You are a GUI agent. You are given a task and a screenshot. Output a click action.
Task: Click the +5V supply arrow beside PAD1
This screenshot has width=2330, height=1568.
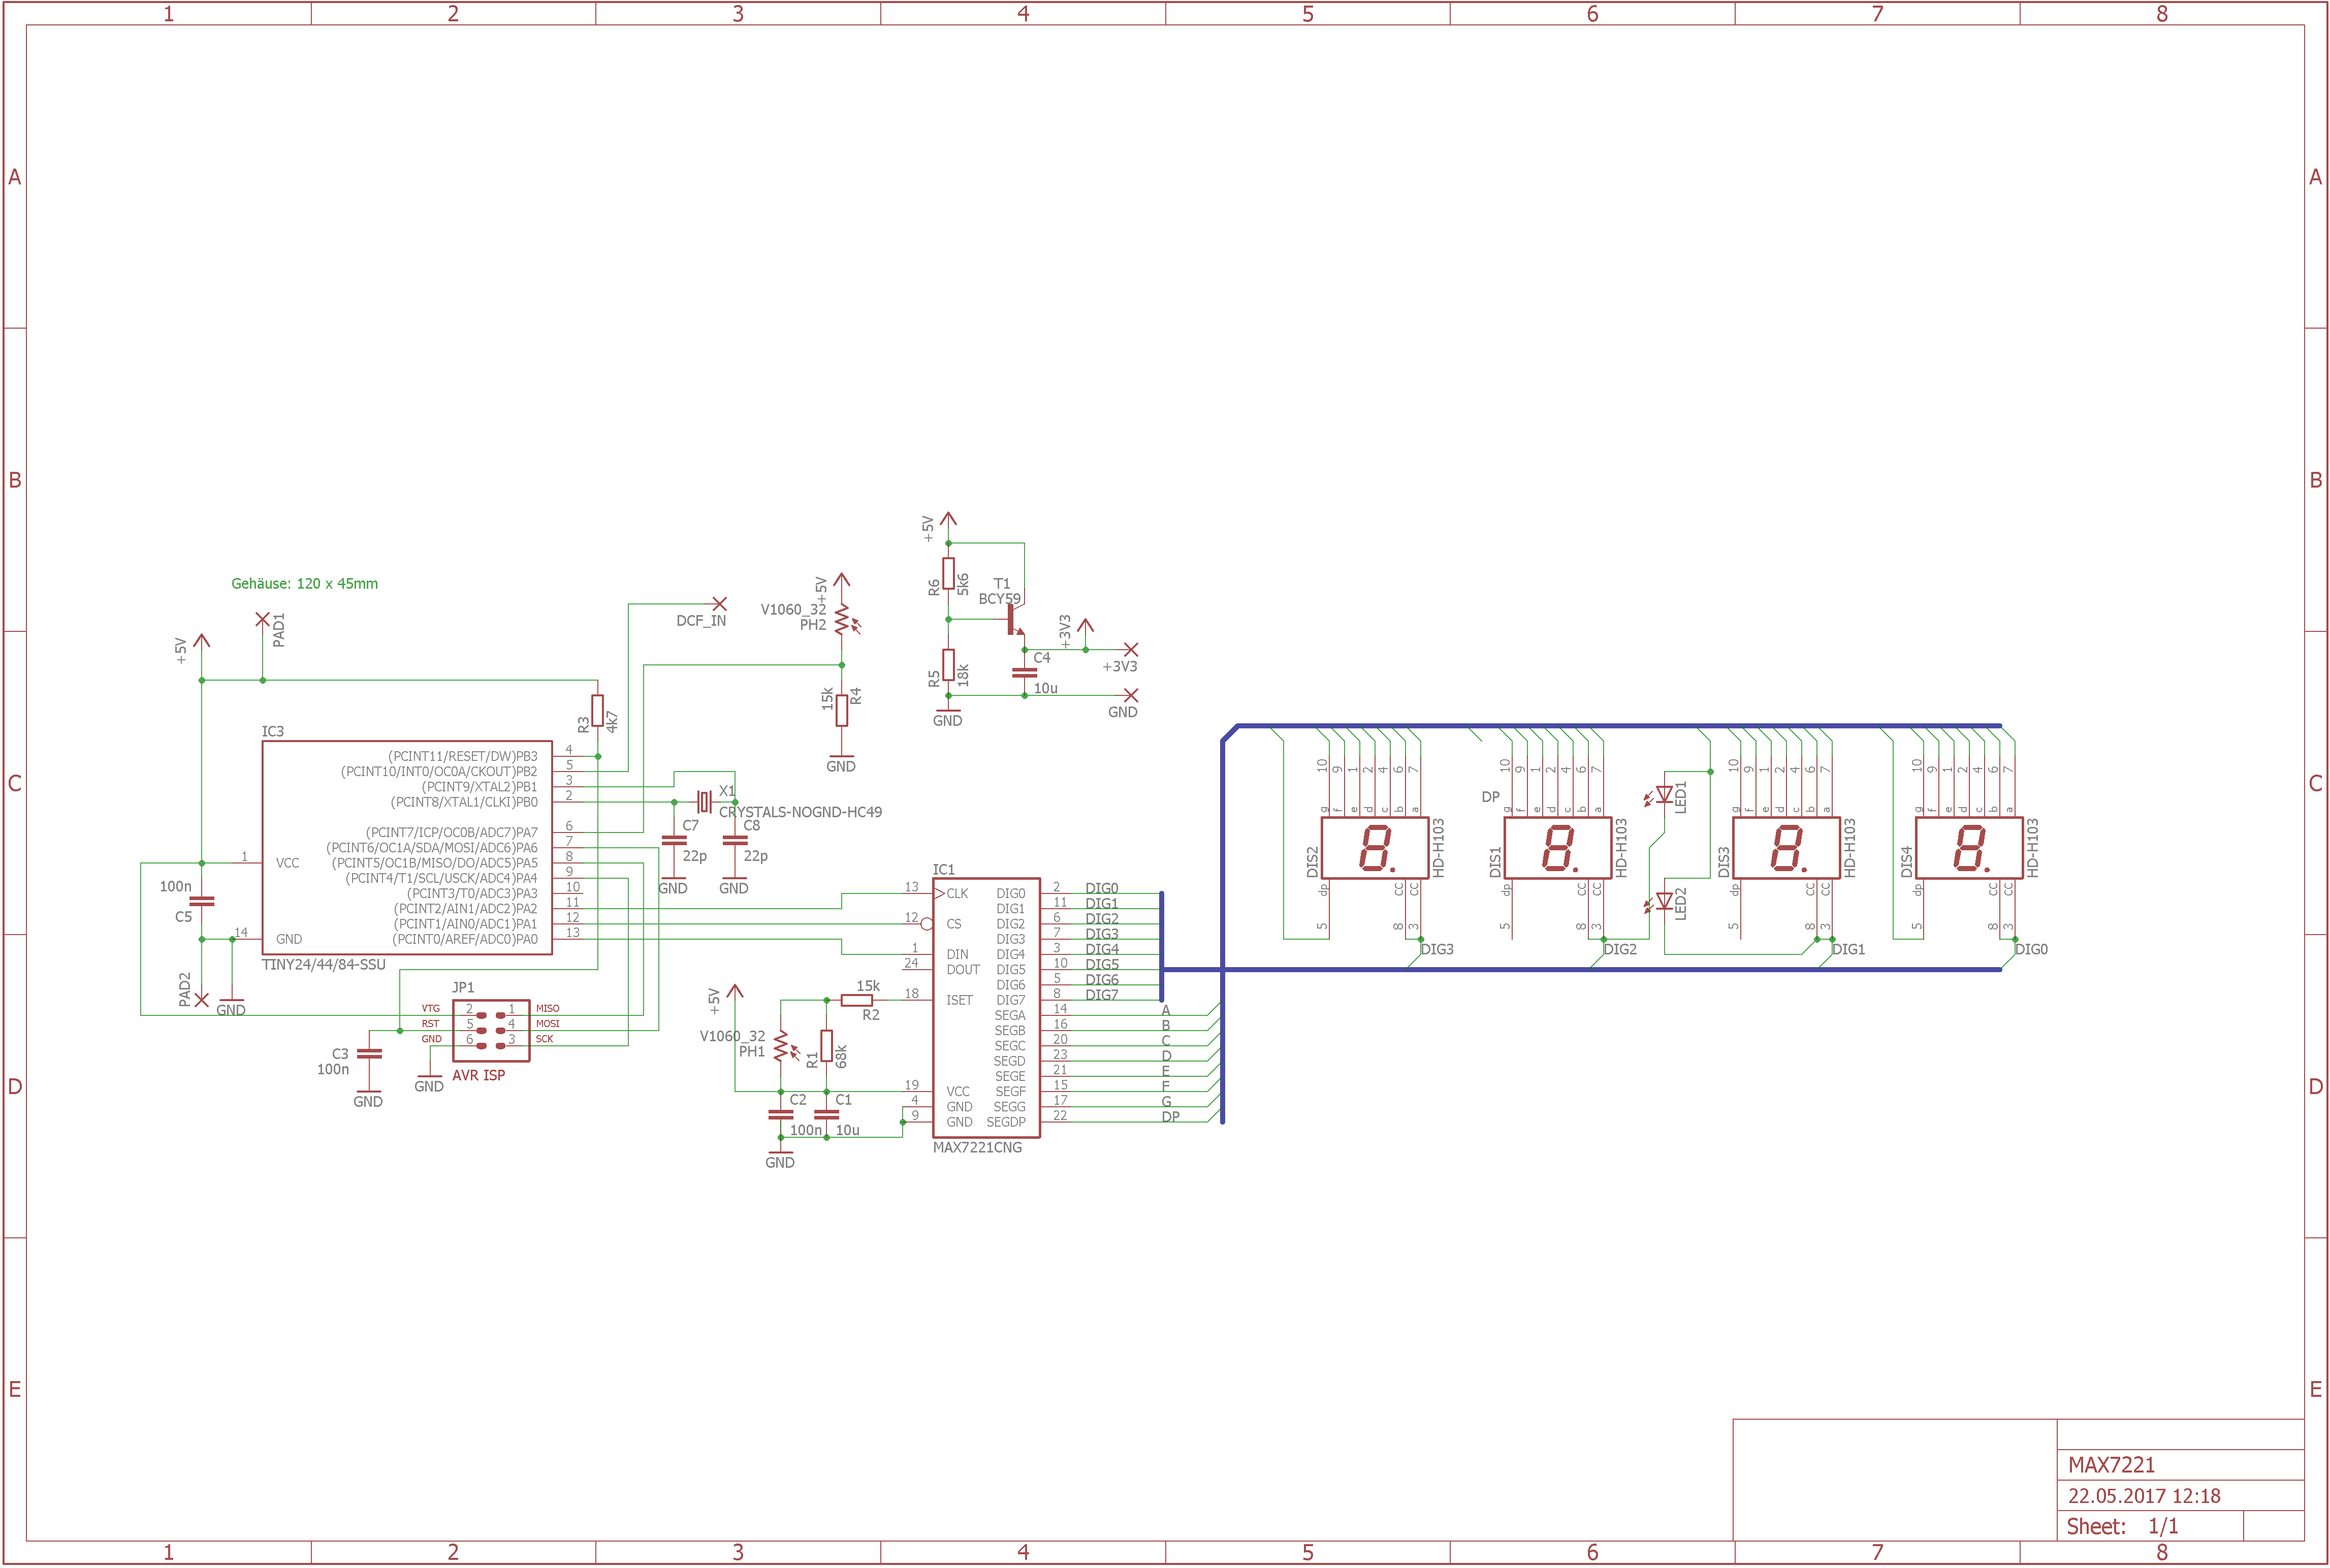point(202,641)
